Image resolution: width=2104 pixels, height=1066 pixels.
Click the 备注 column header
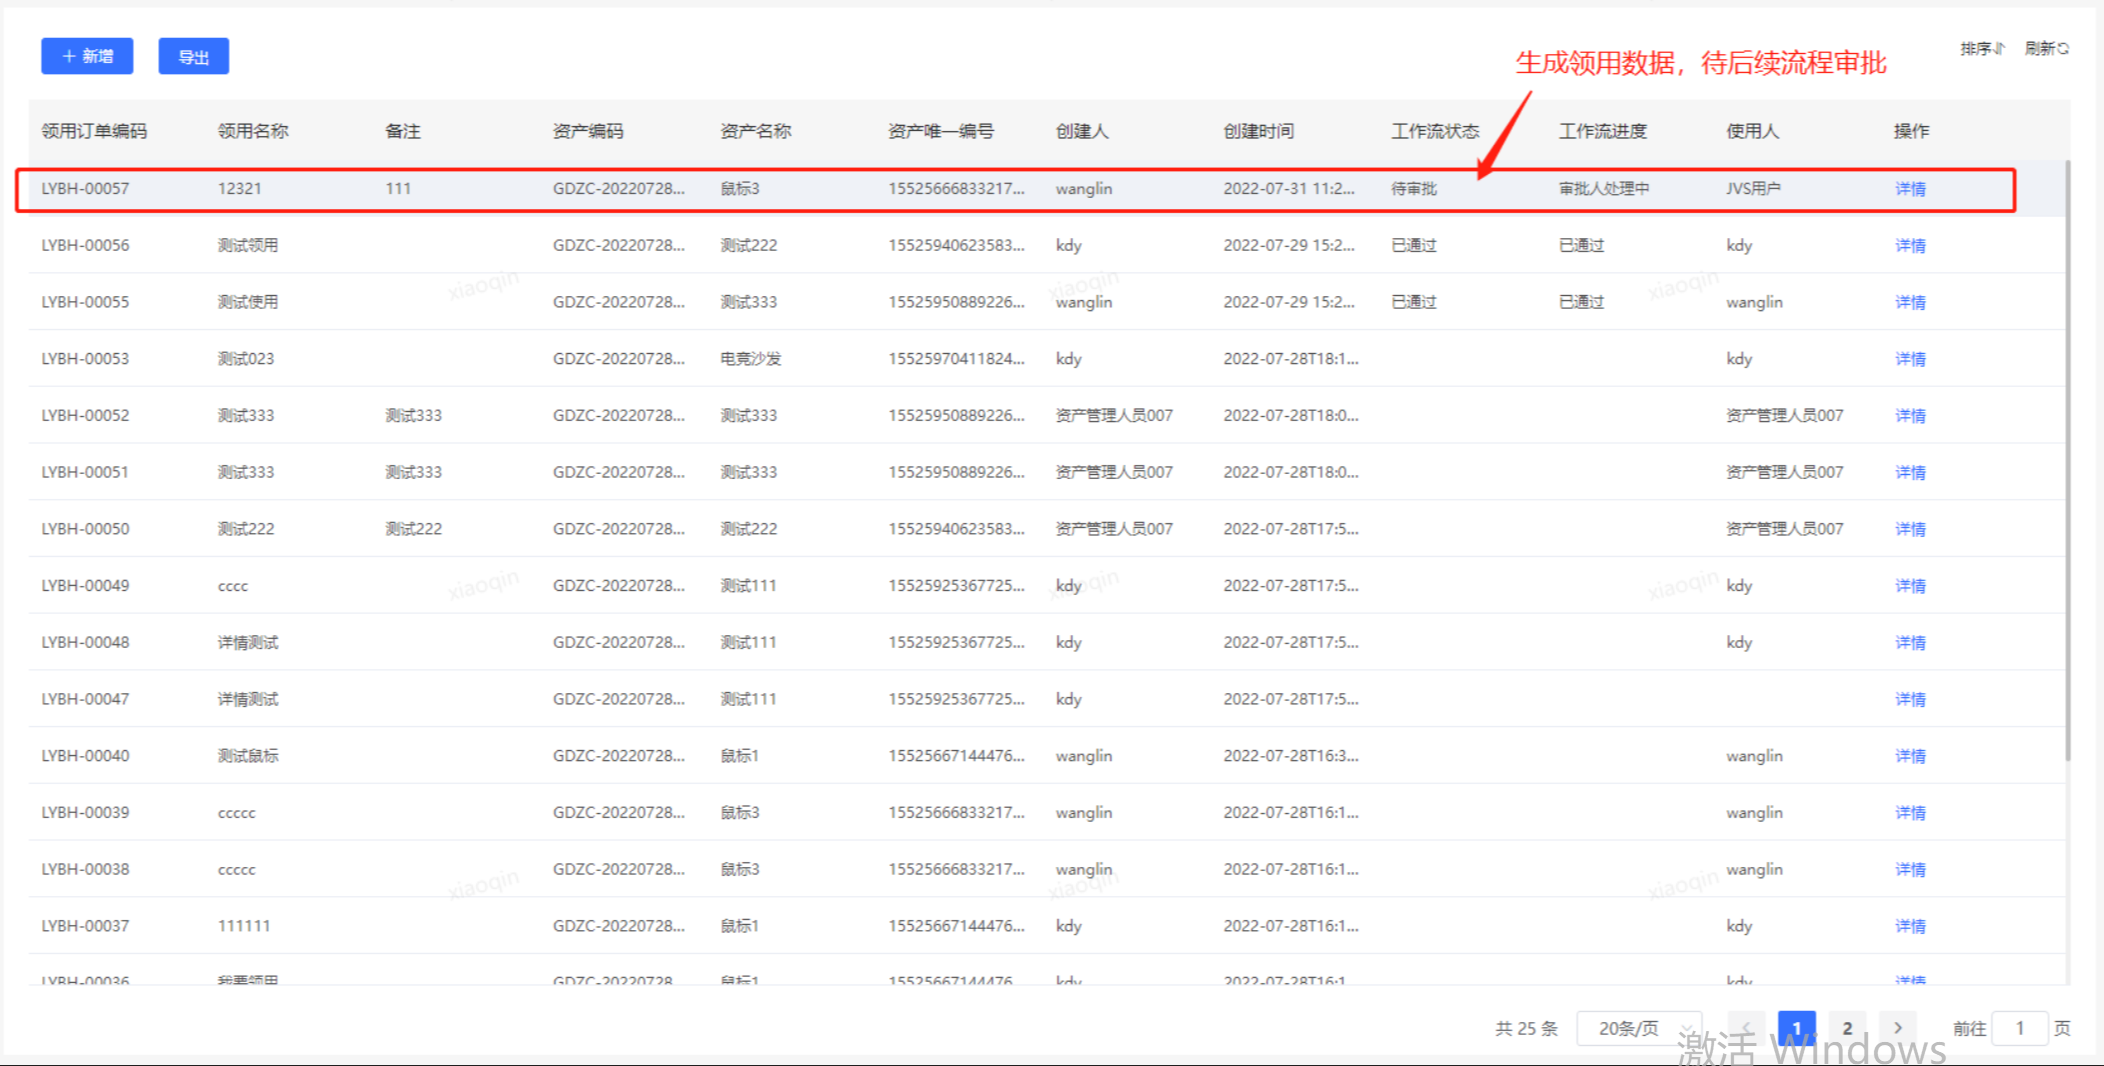[403, 131]
